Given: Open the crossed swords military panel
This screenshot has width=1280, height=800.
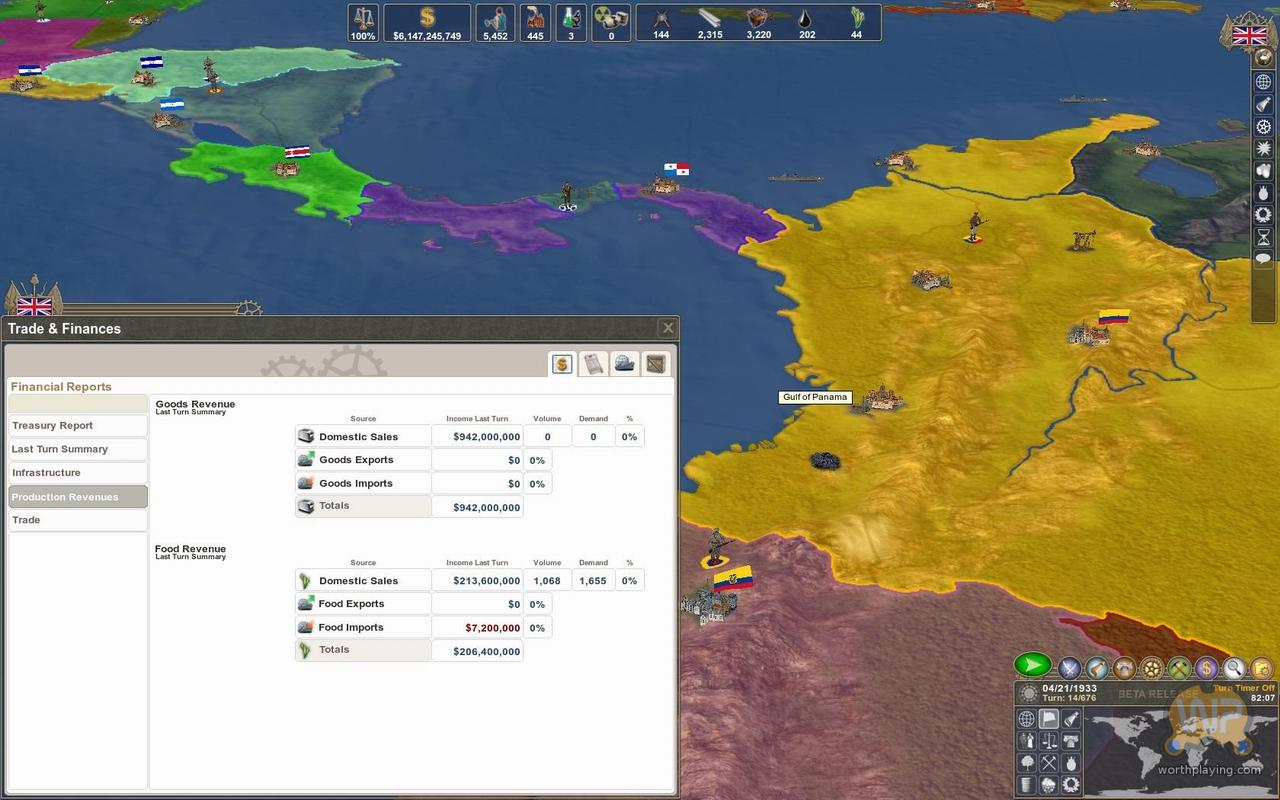Looking at the screenshot, I should pos(1069,667).
